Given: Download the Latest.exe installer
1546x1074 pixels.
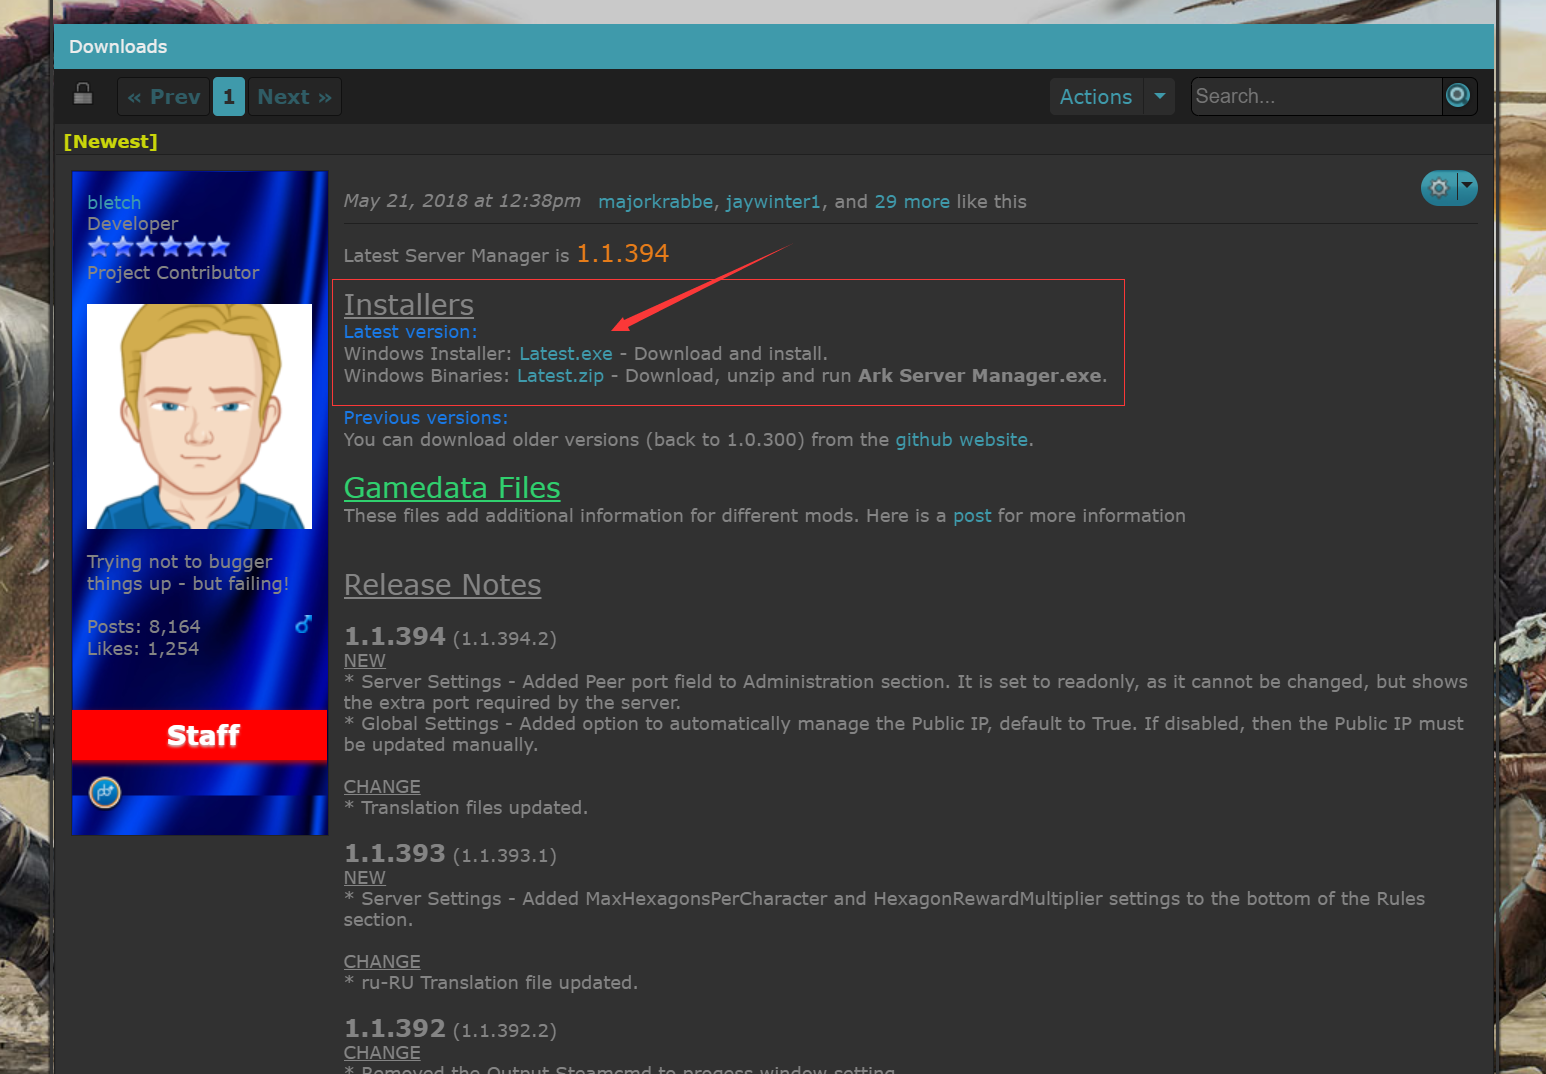Looking at the screenshot, I should [566, 353].
